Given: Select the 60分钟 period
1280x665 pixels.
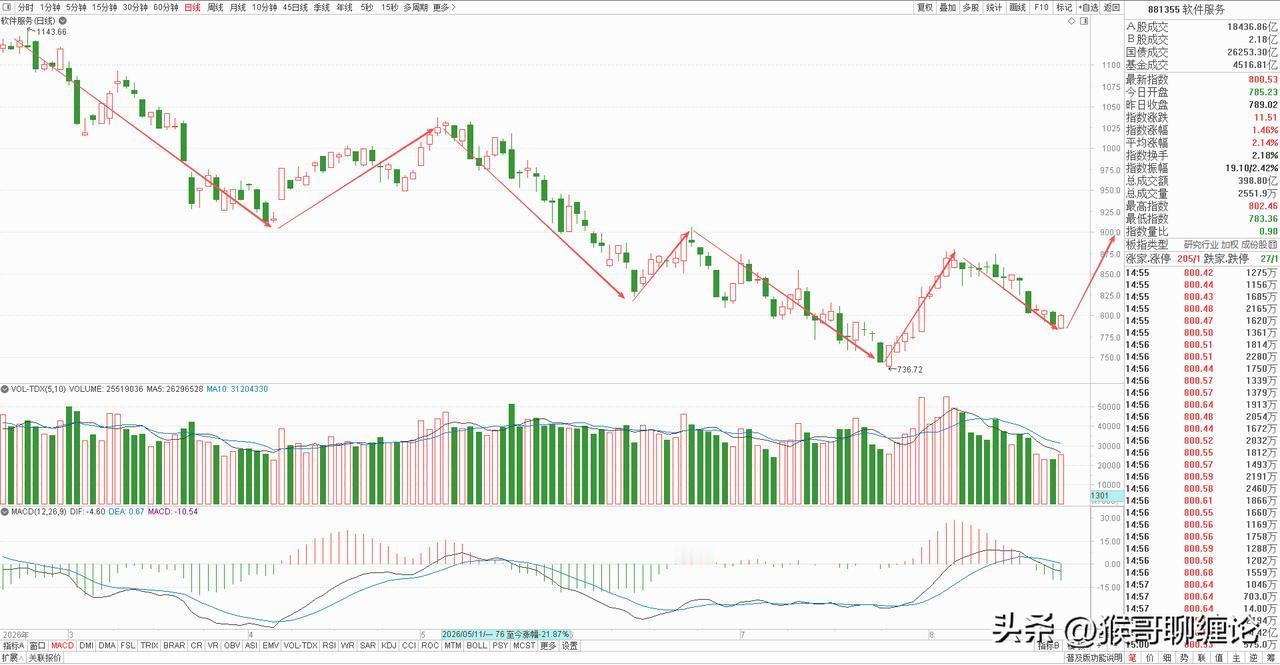Looking at the screenshot, I should tap(166, 7).
